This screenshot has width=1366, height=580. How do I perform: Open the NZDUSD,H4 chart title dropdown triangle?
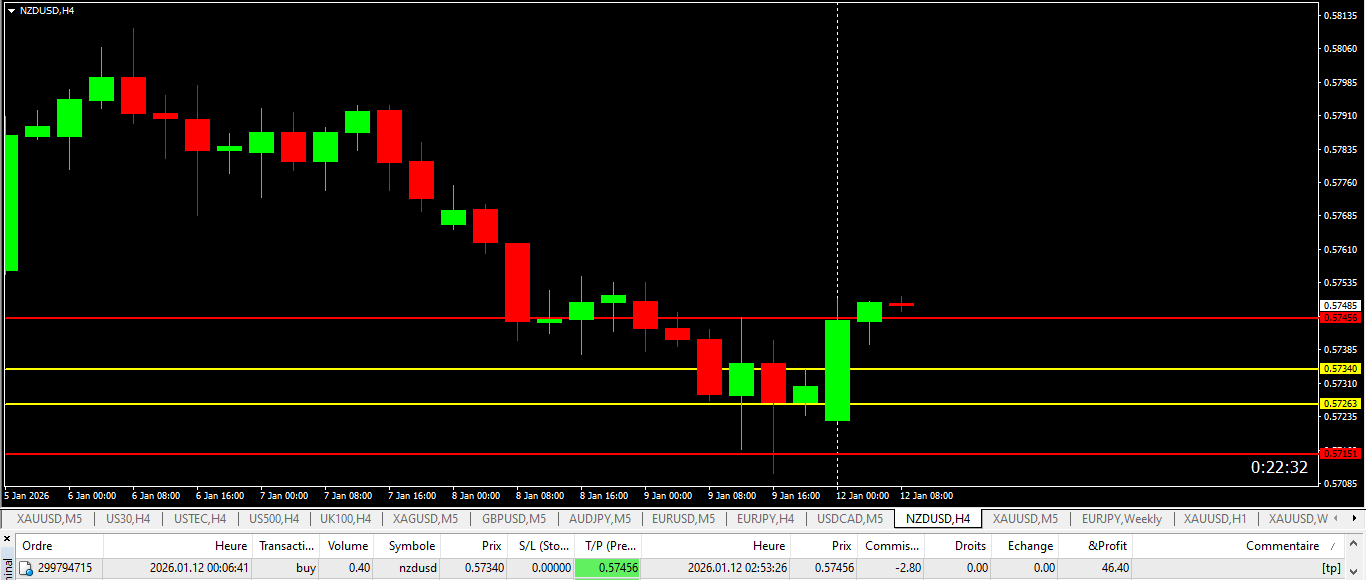coord(11,10)
